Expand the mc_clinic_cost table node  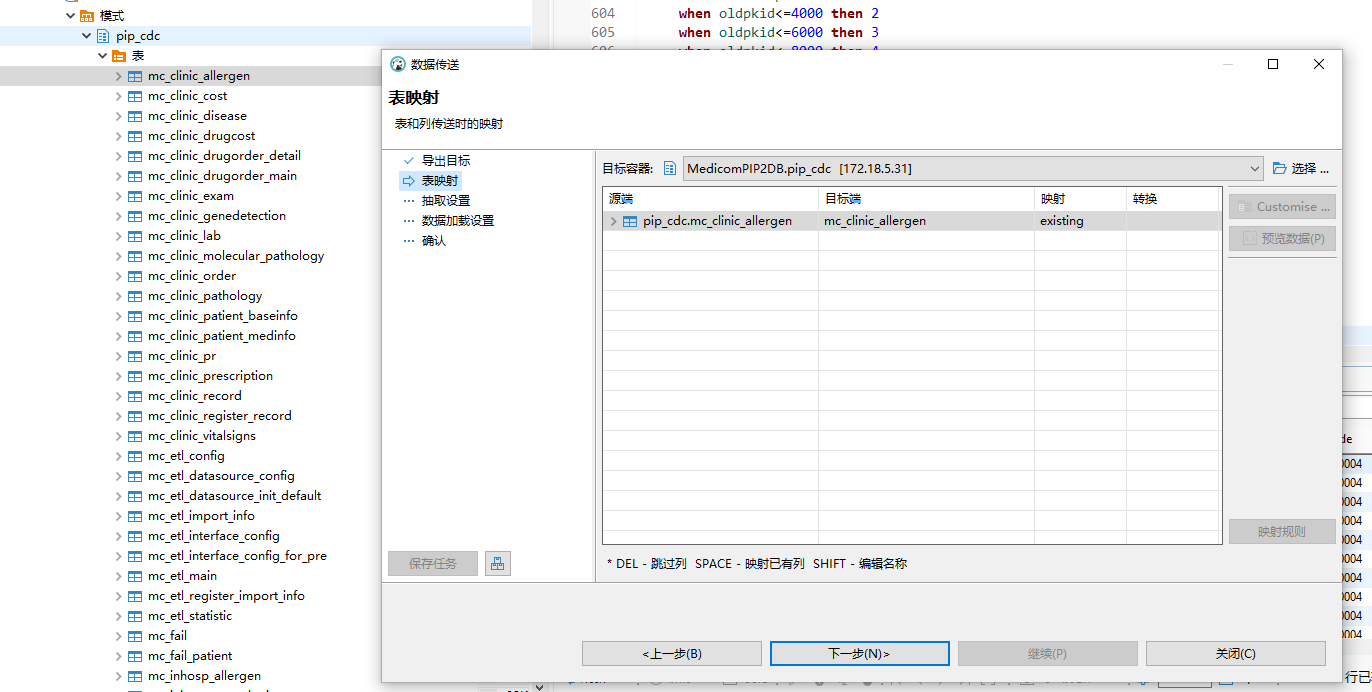118,96
